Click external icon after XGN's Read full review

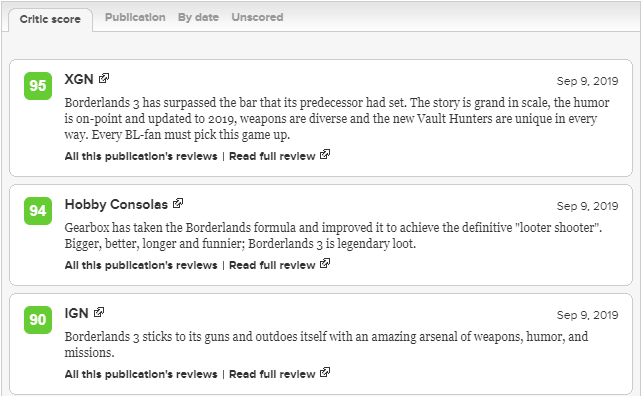[325, 154]
